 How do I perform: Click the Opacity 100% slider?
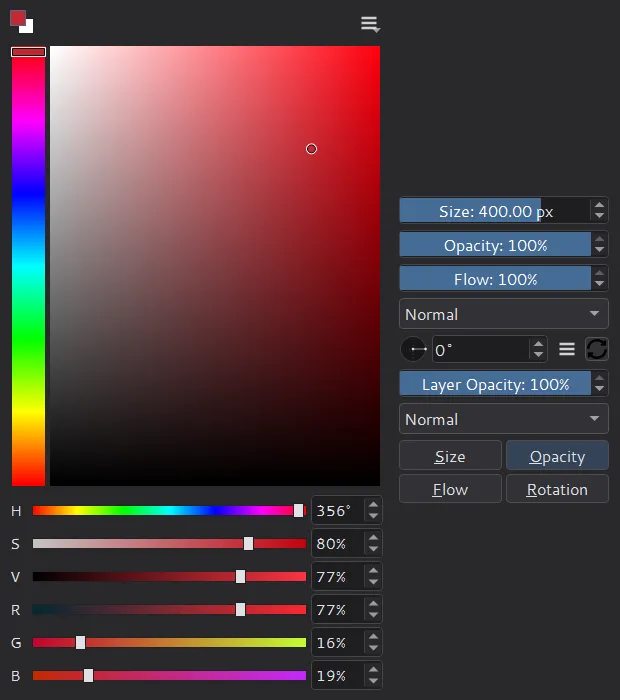[x=495, y=245]
